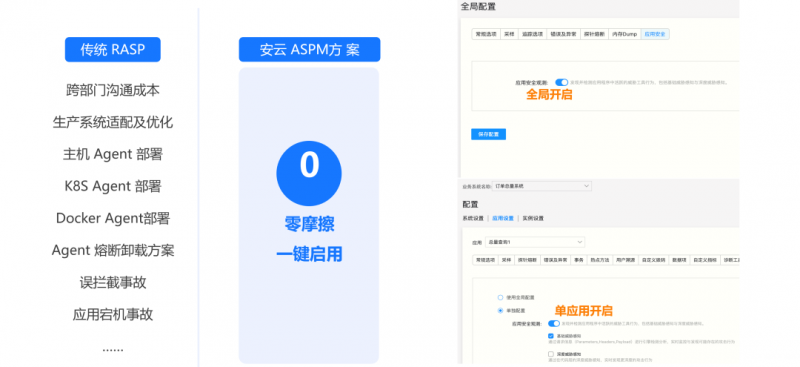Select the 使用全局配置 radio button
Viewport: 800px width, 367px height.
[501, 297]
